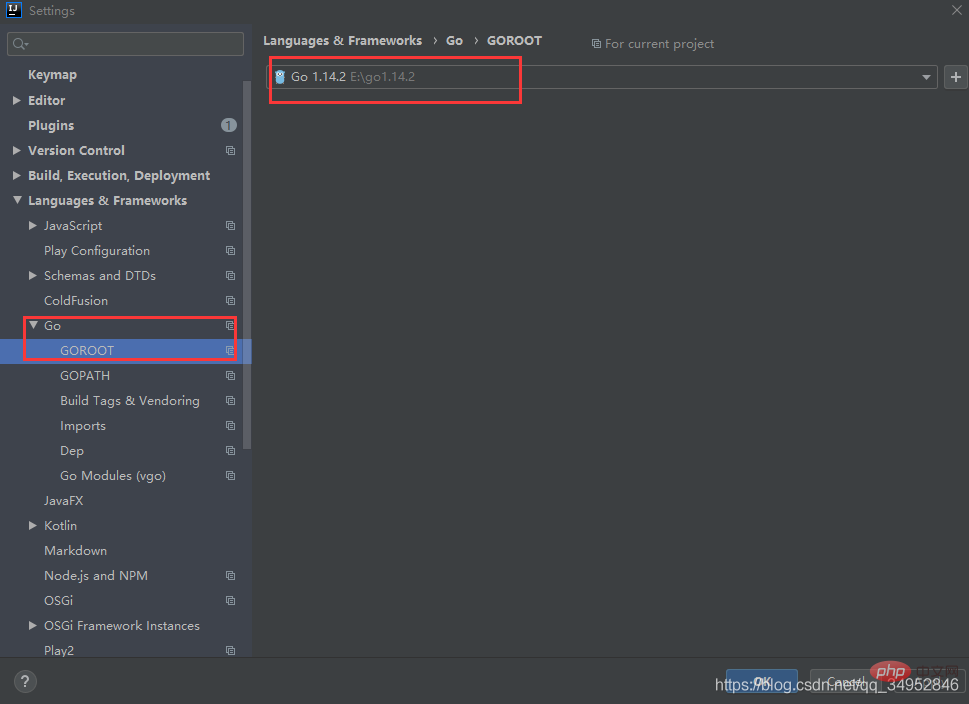Select JavaFX settings page
Image resolution: width=969 pixels, height=704 pixels.
tap(63, 501)
